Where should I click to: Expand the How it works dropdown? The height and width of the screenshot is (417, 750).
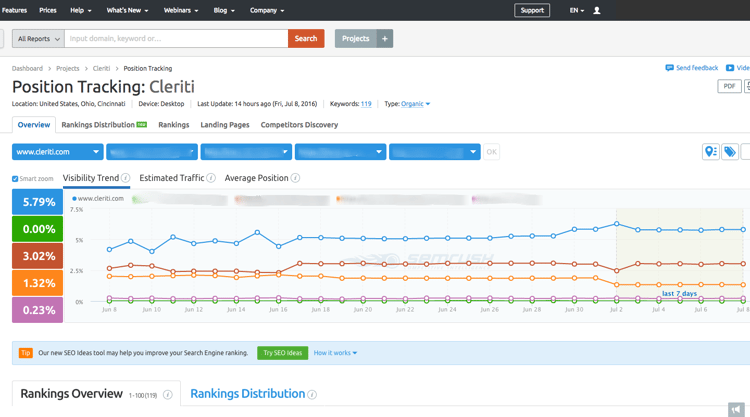point(335,353)
